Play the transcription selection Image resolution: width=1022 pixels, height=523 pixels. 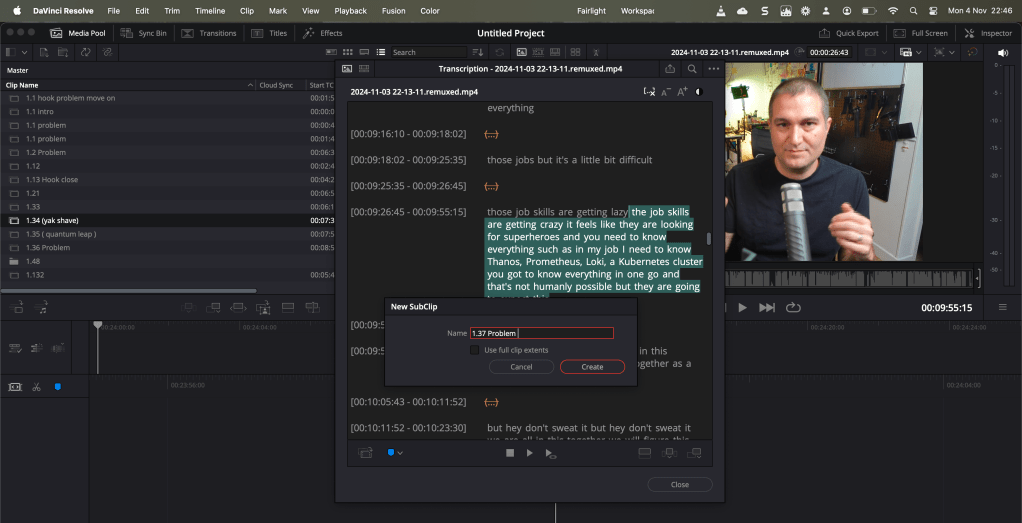point(530,453)
